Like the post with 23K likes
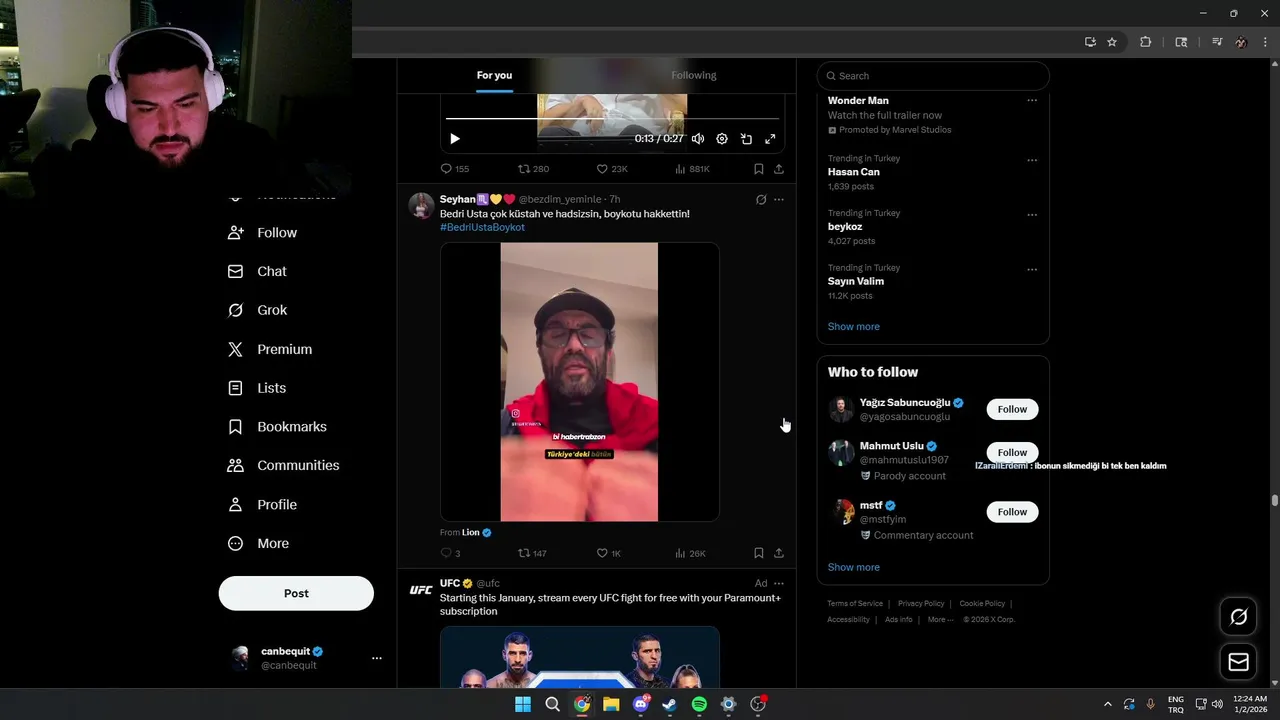Image resolution: width=1280 pixels, height=720 pixels. tap(612, 169)
